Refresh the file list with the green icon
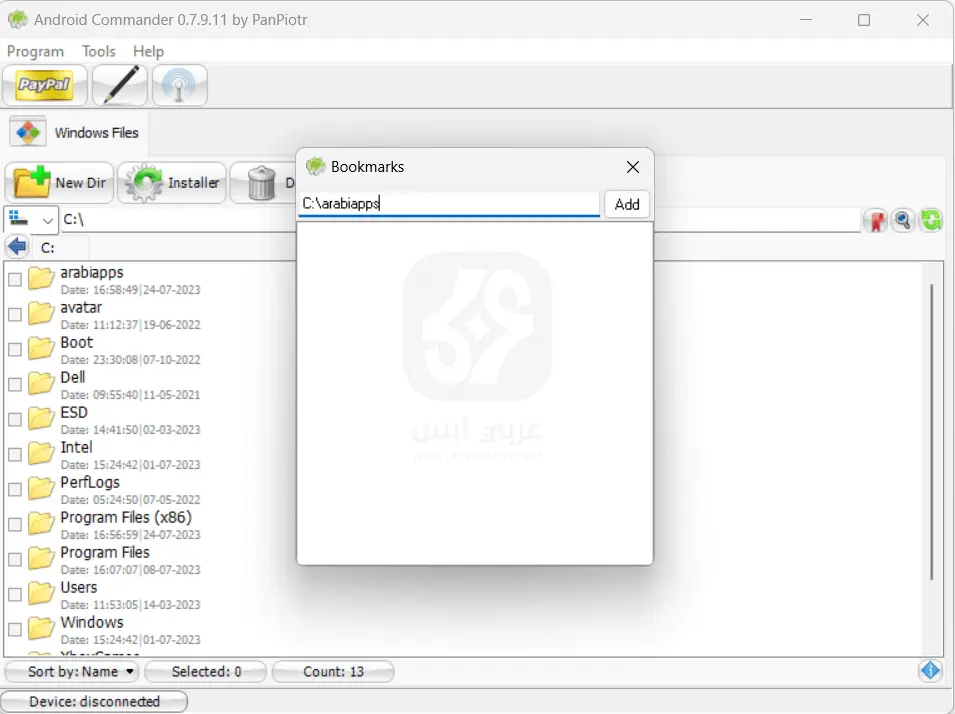Image resolution: width=955 pixels, height=714 pixels. point(931,220)
